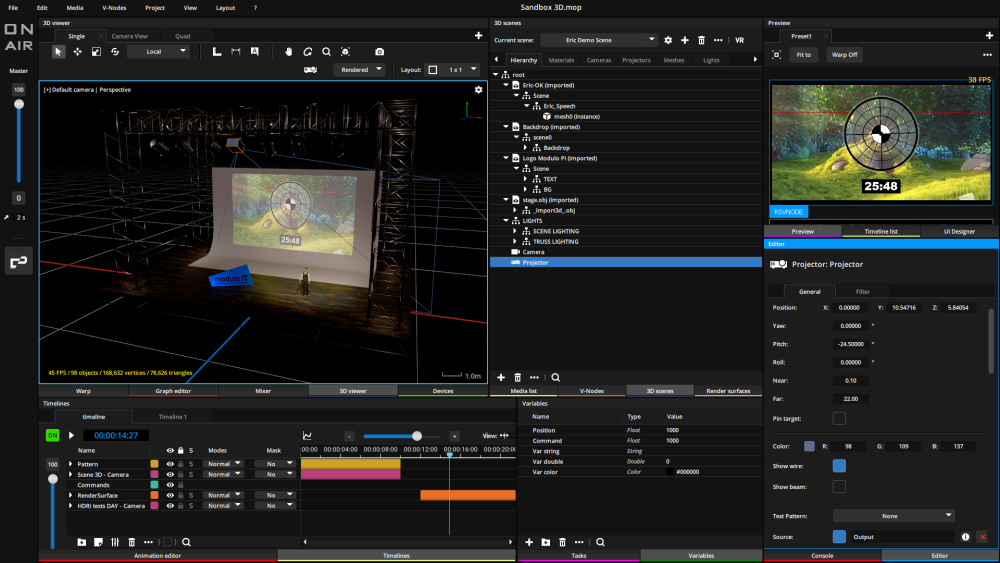Click the Fit to button
1000x563 pixels.
click(803, 54)
